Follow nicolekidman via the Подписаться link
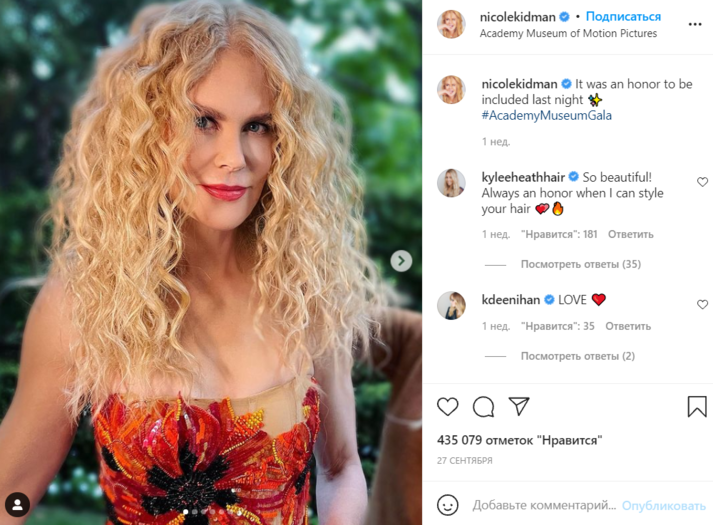 pyautogui.click(x=623, y=17)
